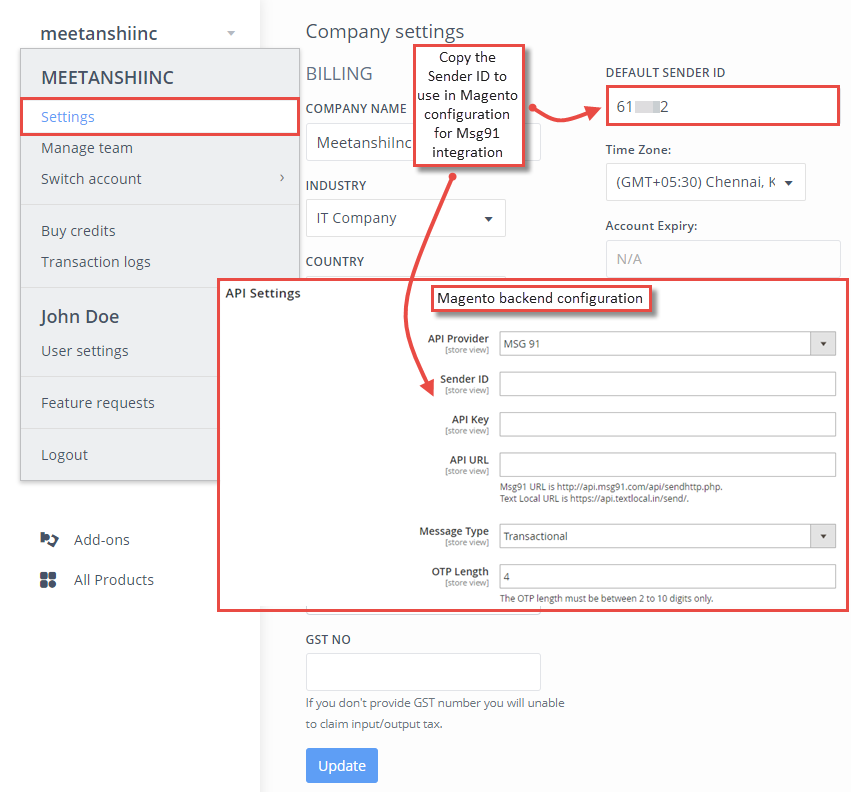Select Manage team menu item
The width and height of the screenshot is (851, 792).
click(87, 148)
